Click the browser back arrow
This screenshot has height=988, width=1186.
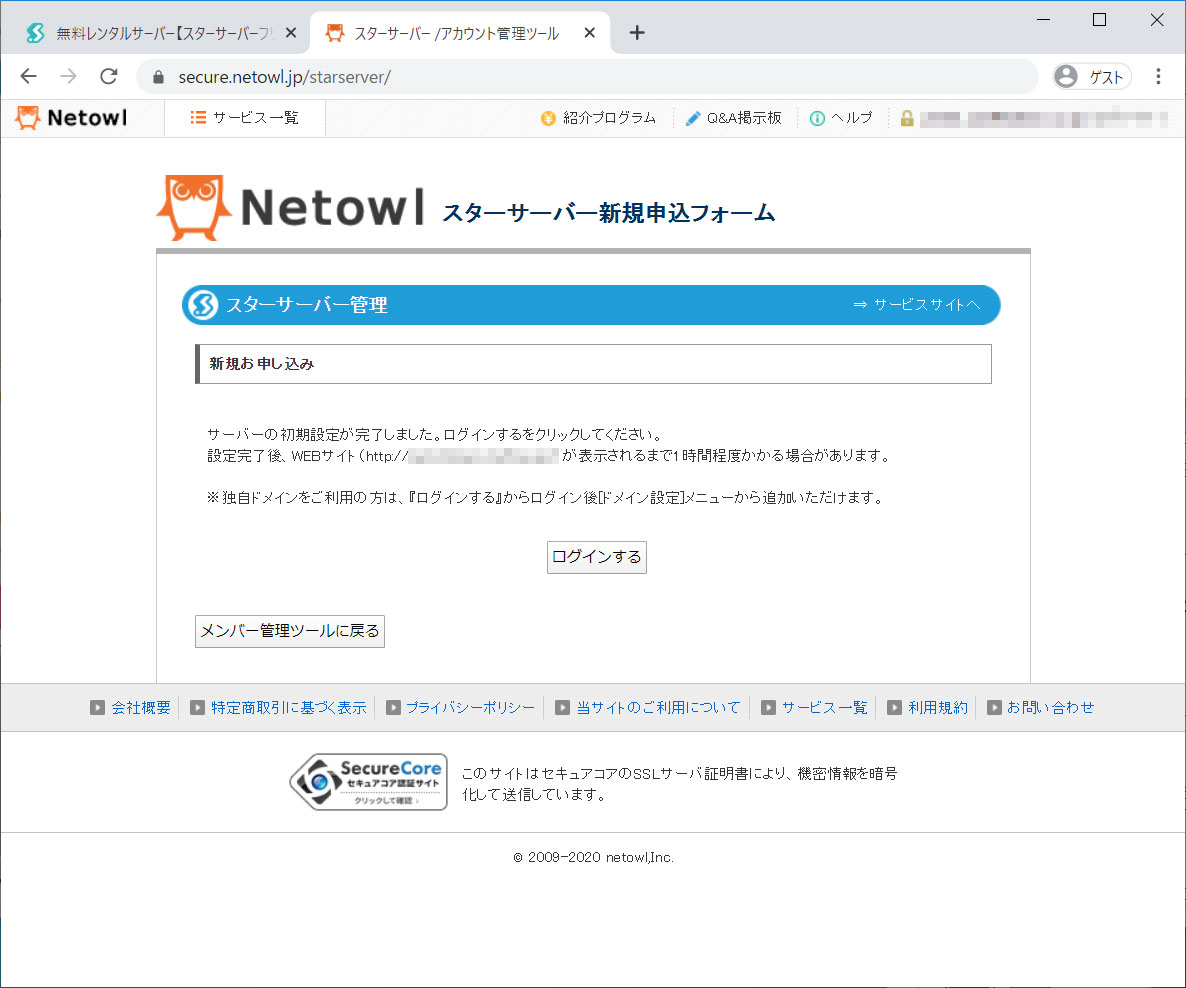tap(29, 76)
